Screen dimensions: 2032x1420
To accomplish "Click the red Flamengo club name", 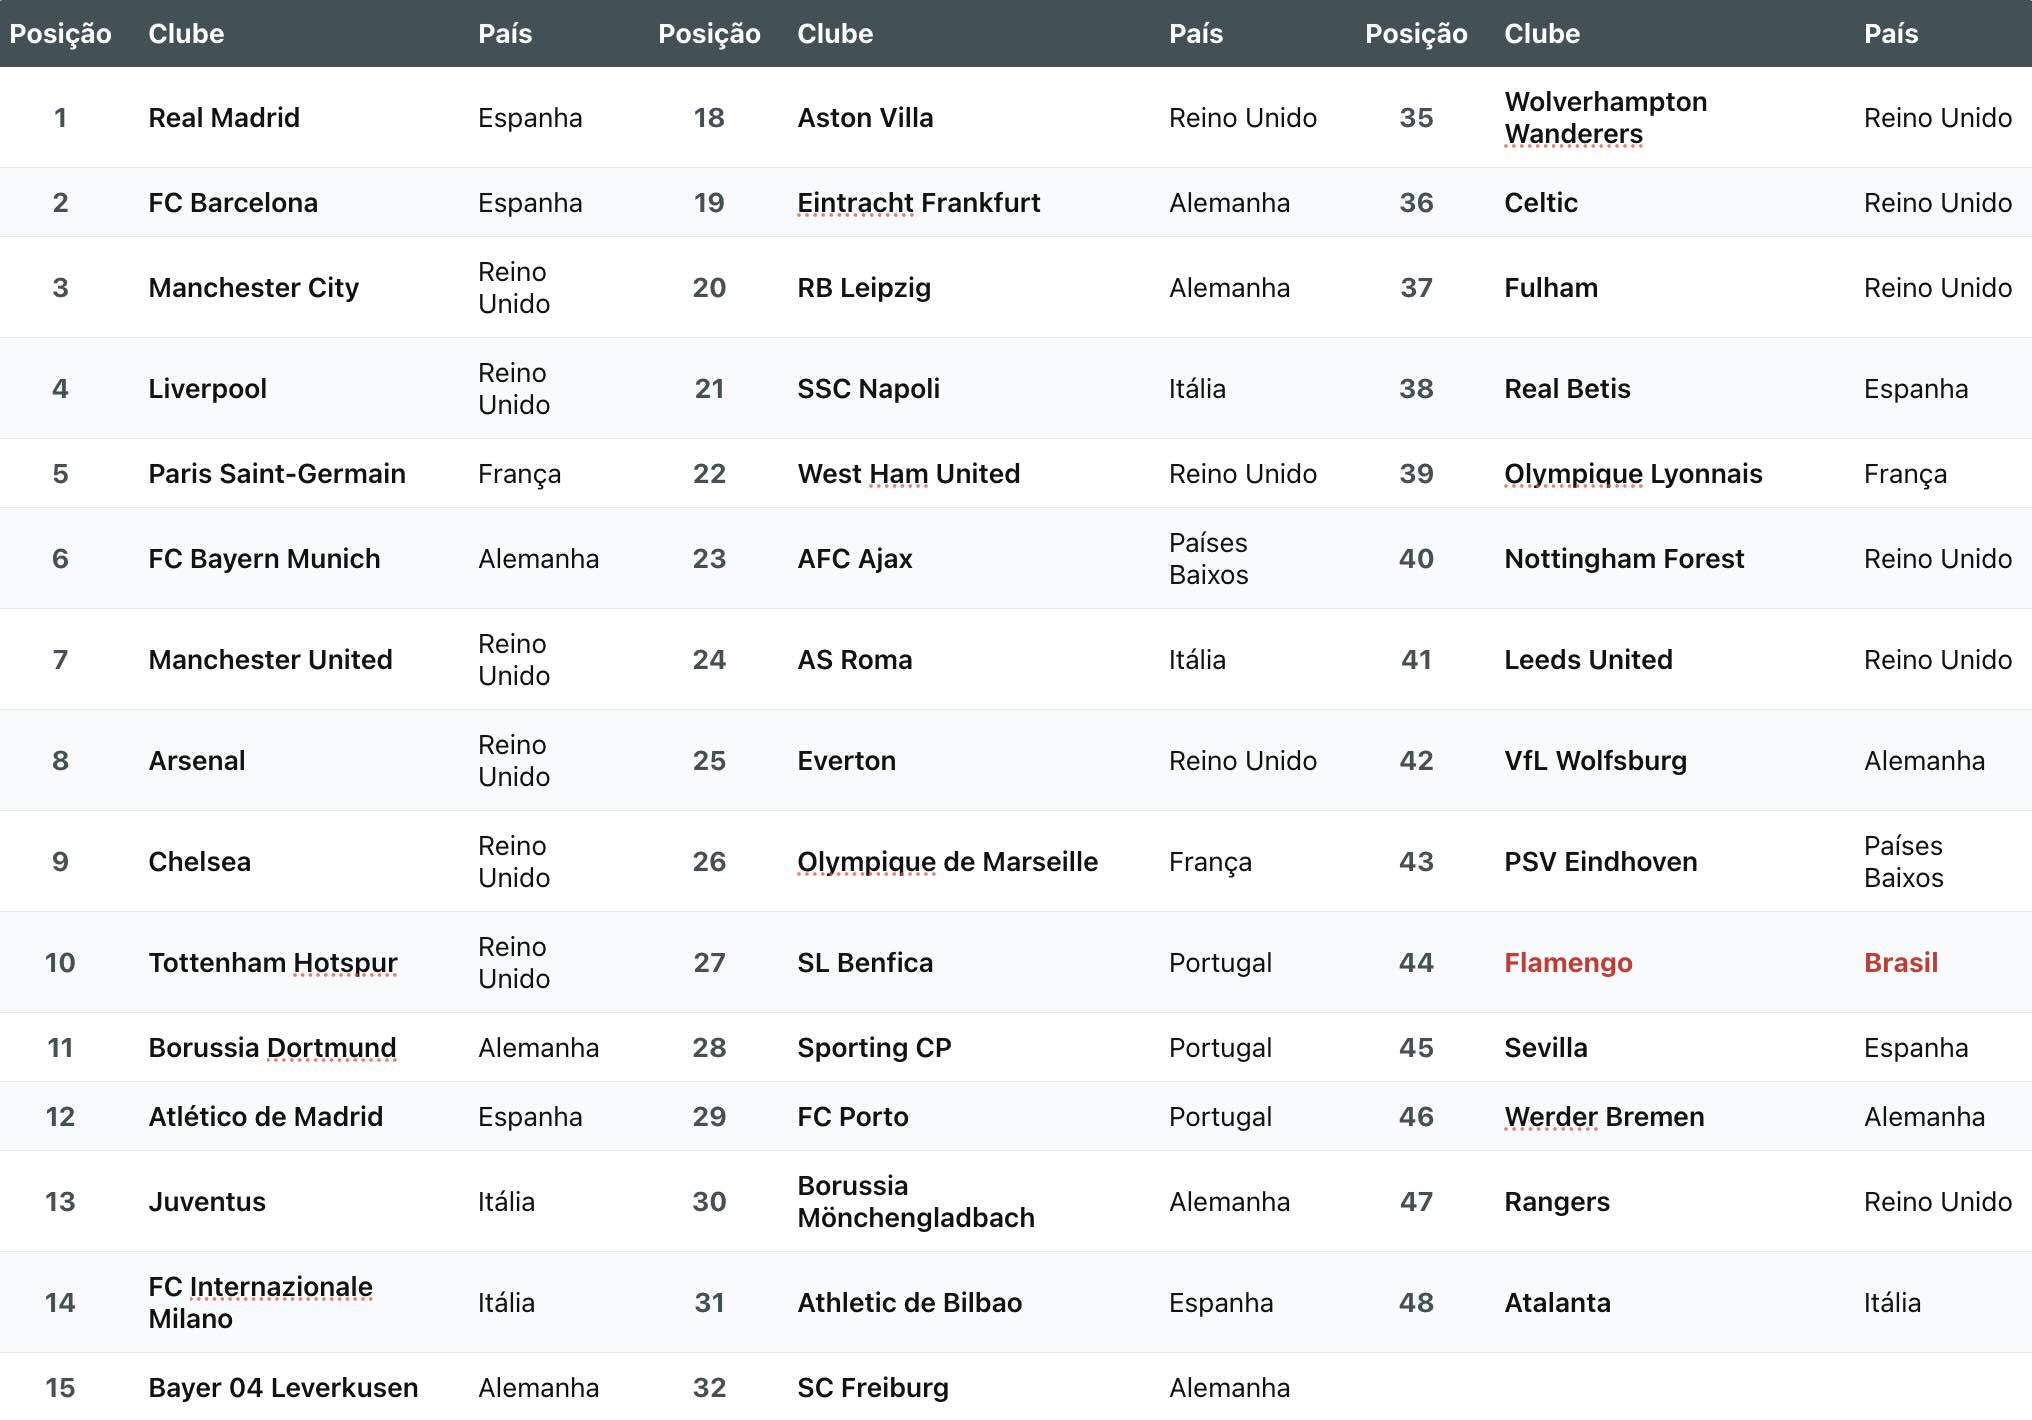I will [1568, 963].
